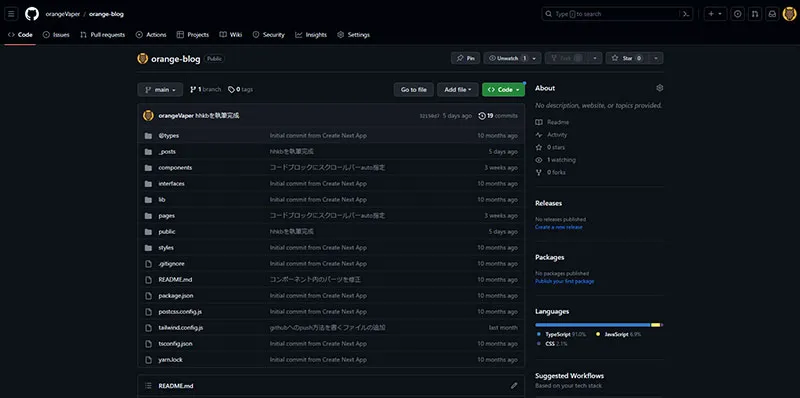800x398 pixels.
Task: Open the _posts folder
Action: click(167, 152)
